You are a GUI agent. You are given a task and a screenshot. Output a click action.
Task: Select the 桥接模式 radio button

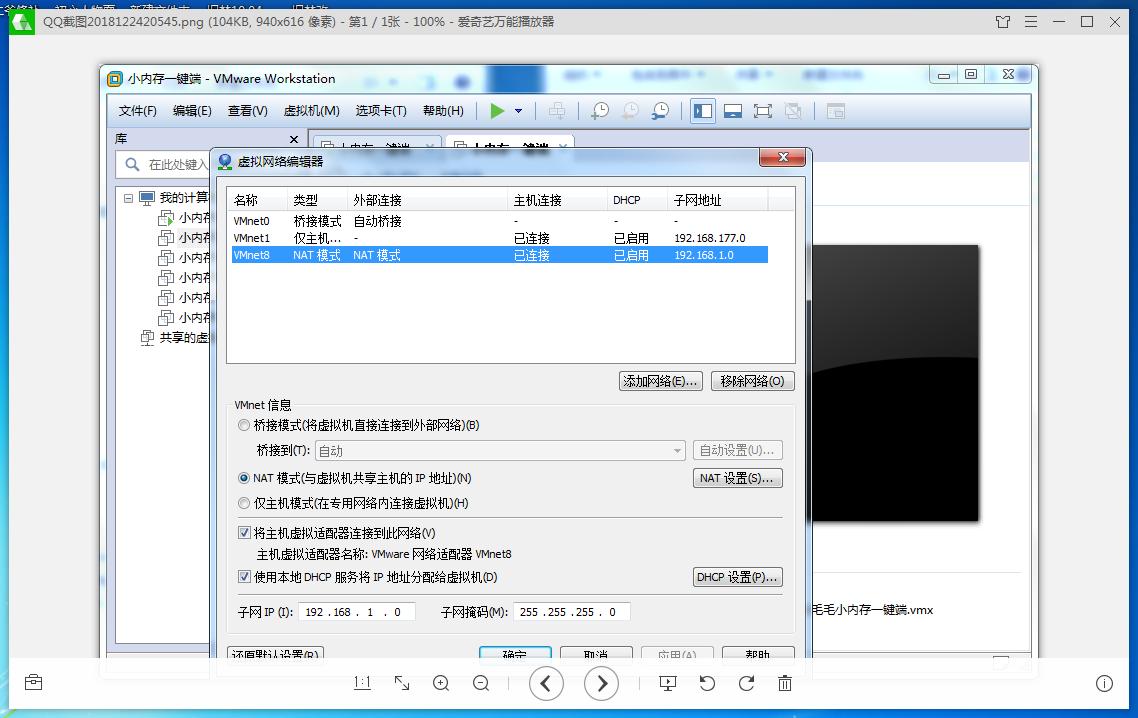click(244, 425)
